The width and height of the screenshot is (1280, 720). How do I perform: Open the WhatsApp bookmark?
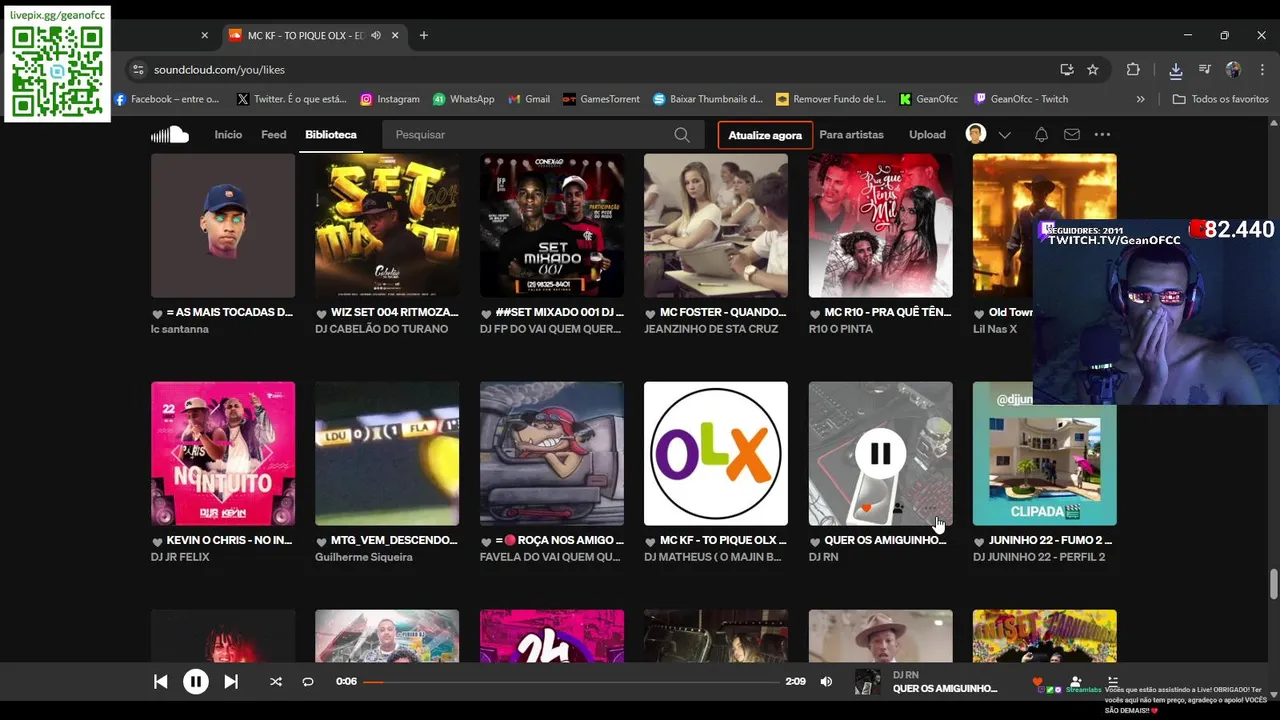(464, 99)
